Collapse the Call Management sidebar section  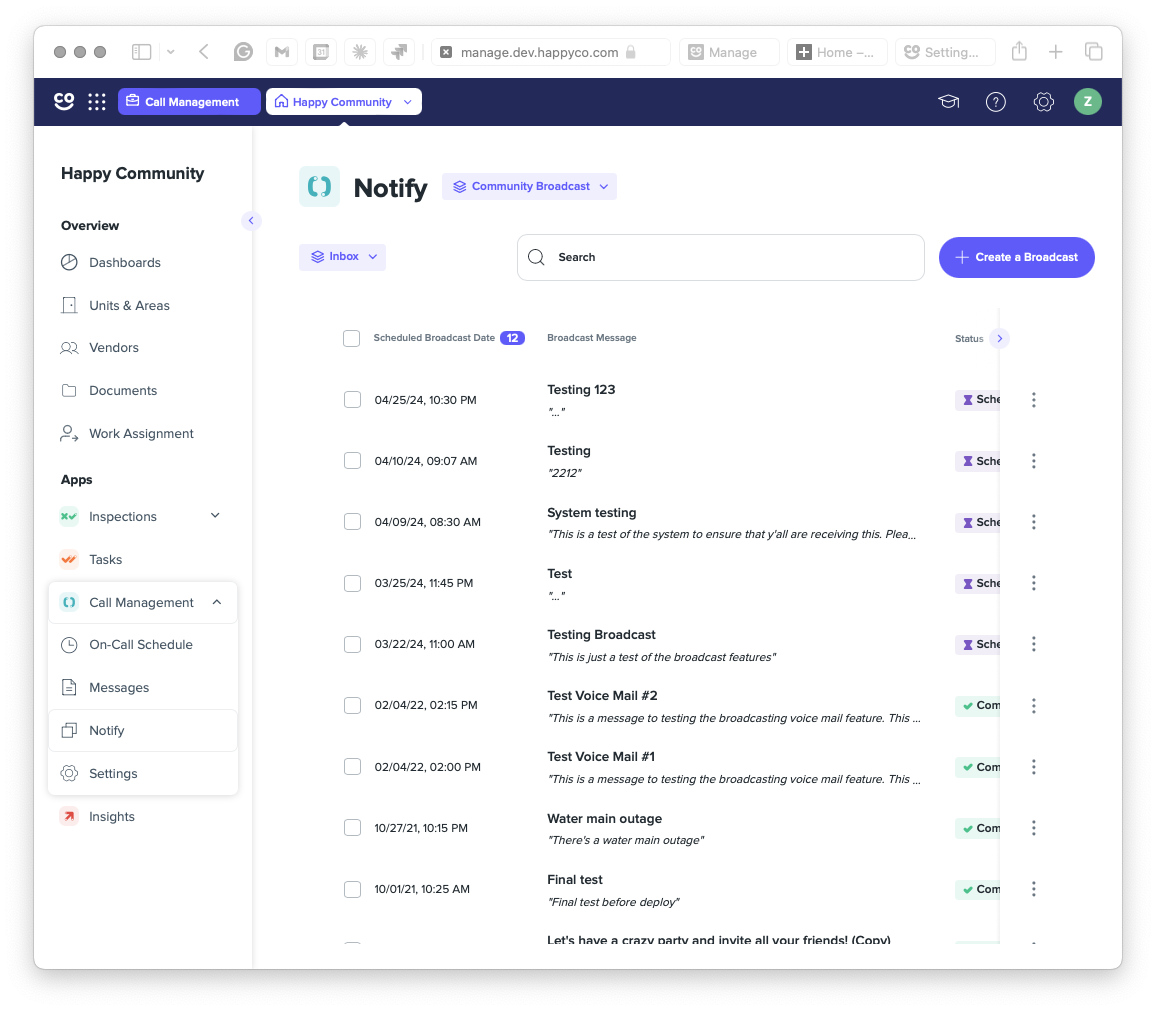pos(217,602)
